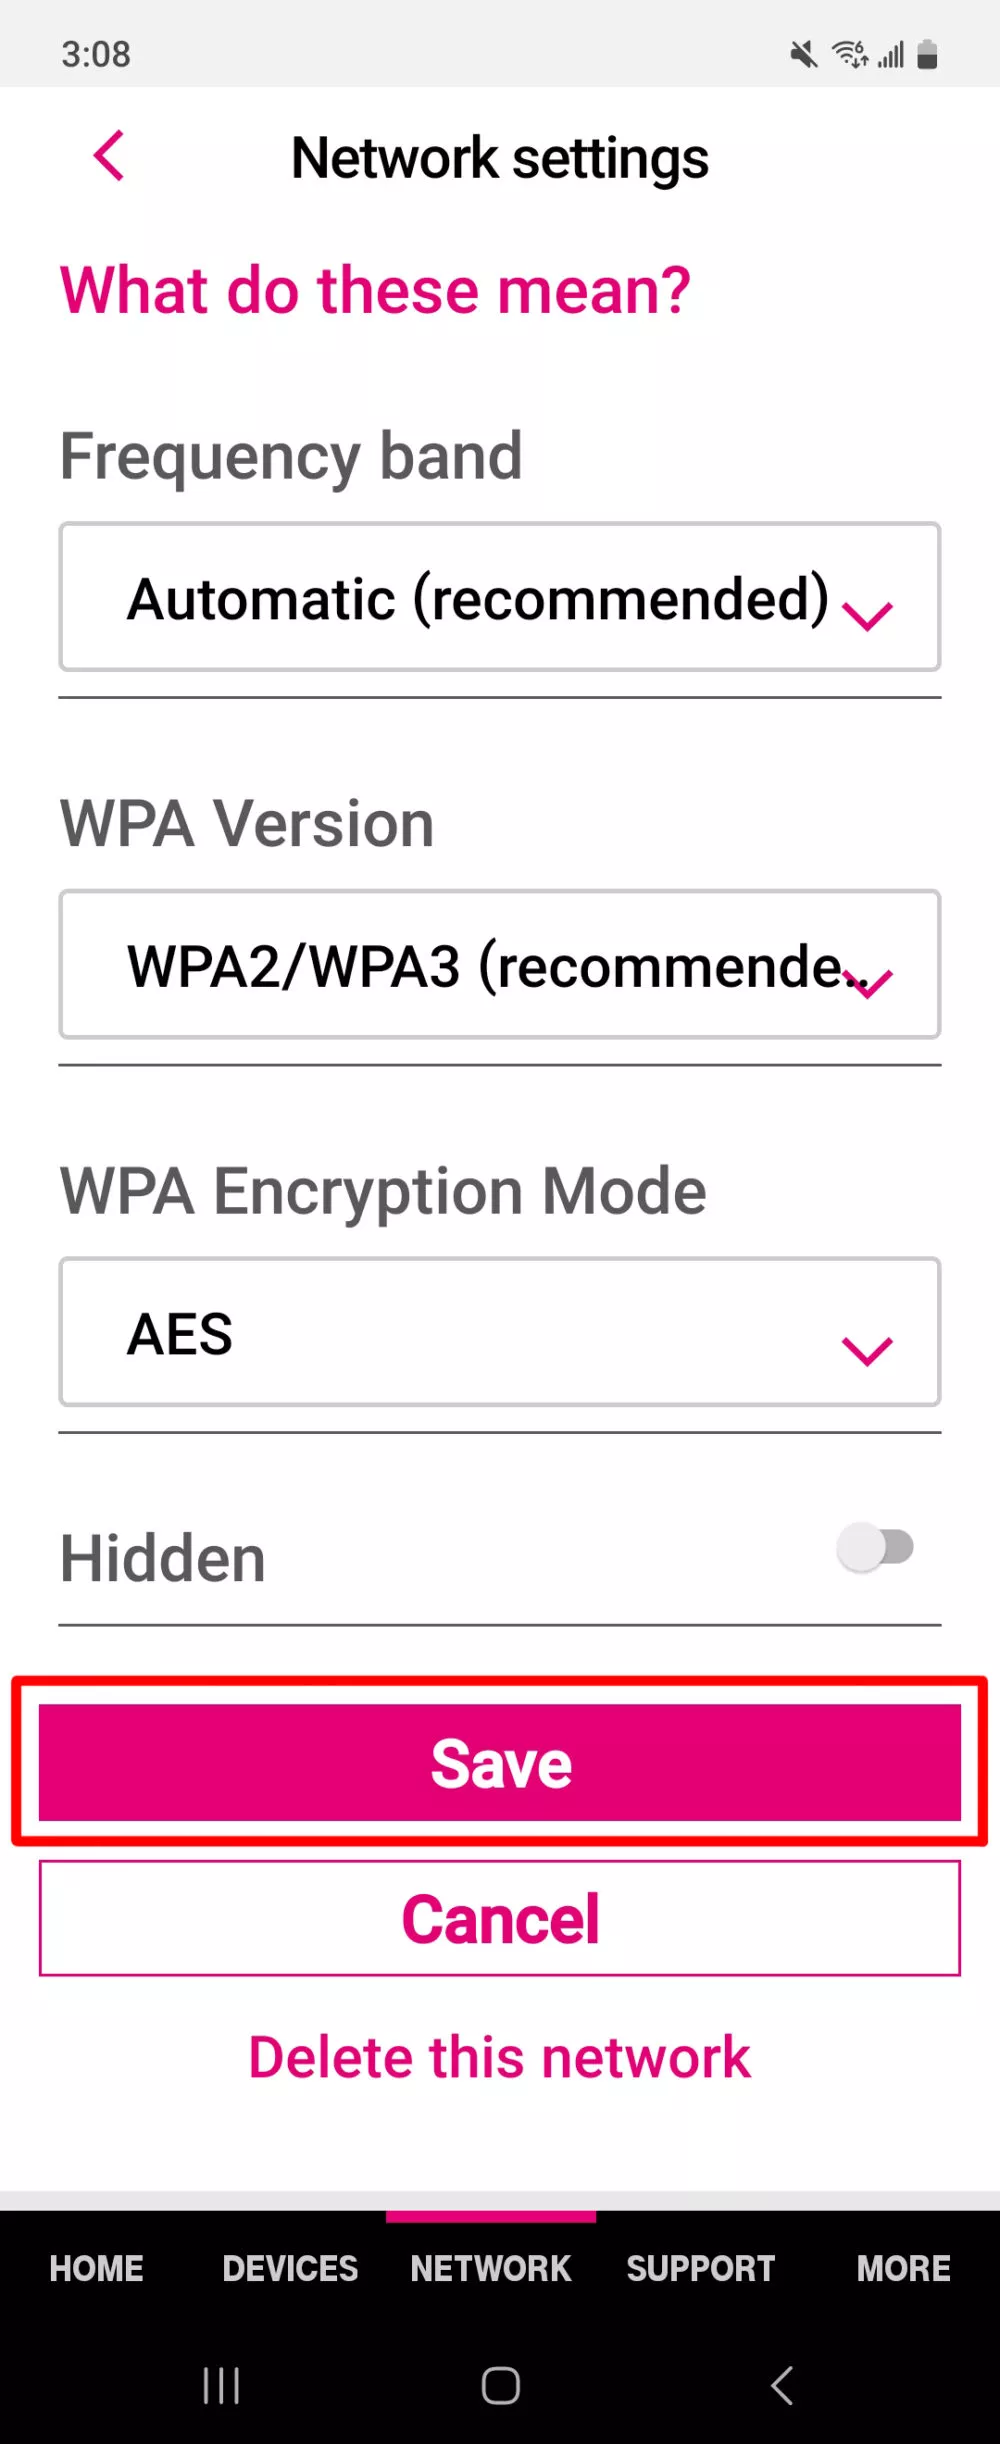Open the SUPPORT section

tap(701, 2268)
